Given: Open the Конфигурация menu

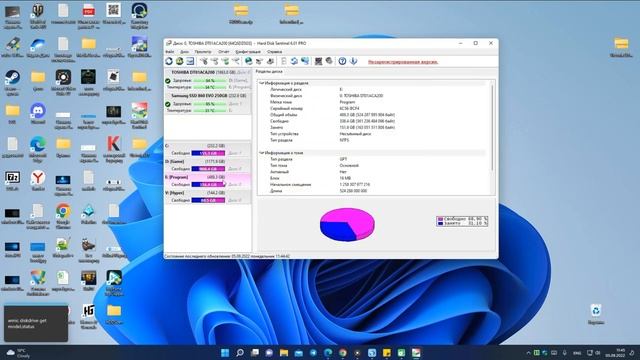Looking at the screenshot, I should (248, 52).
